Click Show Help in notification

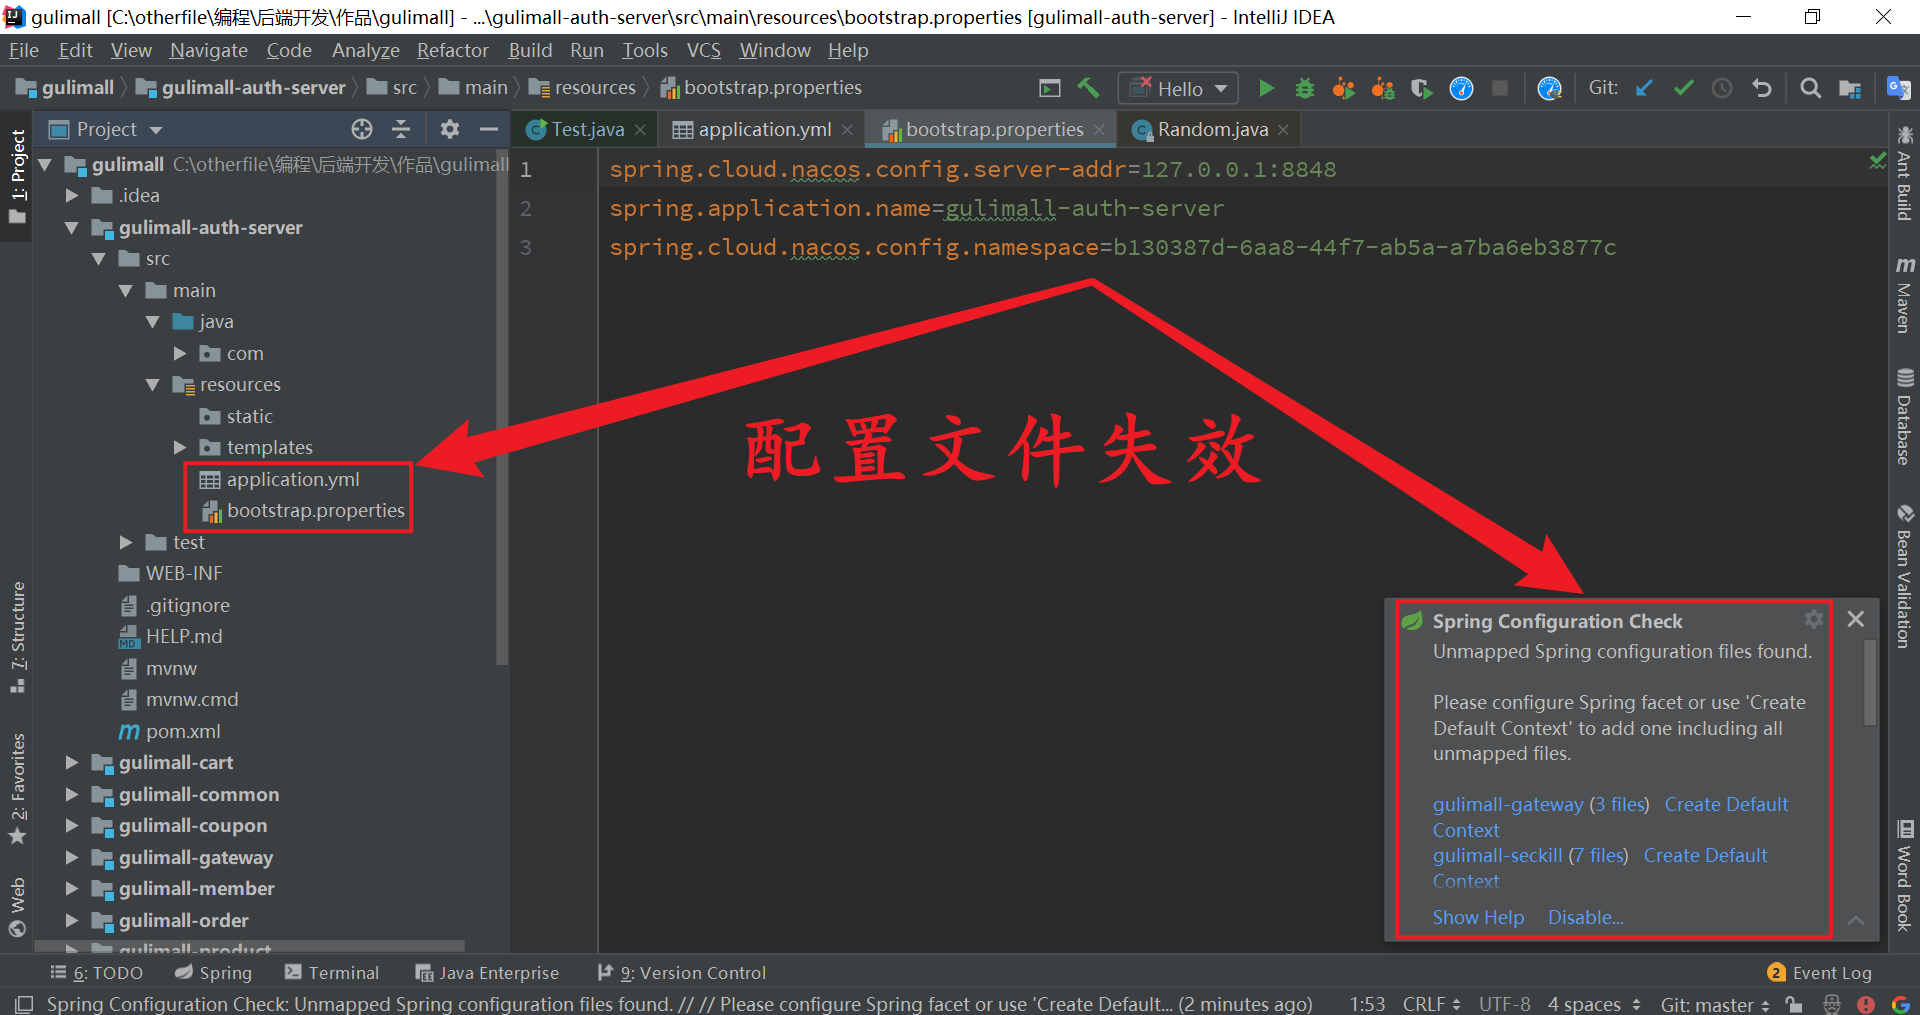tap(1478, 917)
